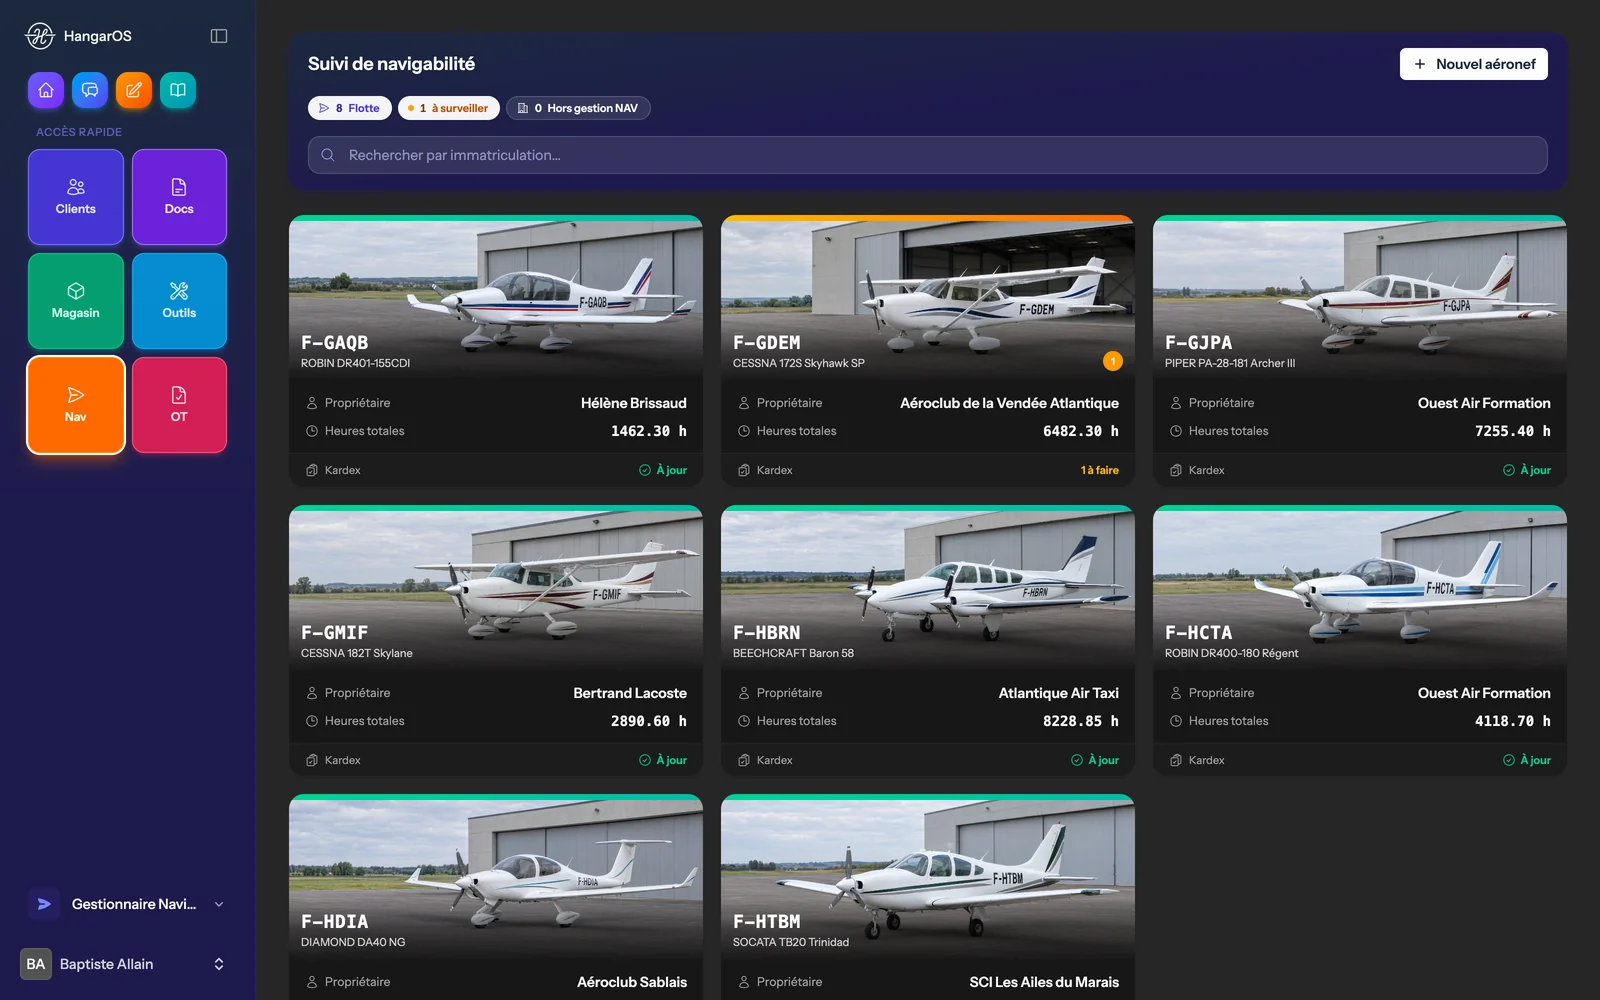The image size is (1600, 1000).
Task: Collapse the sidebar panel toggle
Action: (x=219, y=36)
